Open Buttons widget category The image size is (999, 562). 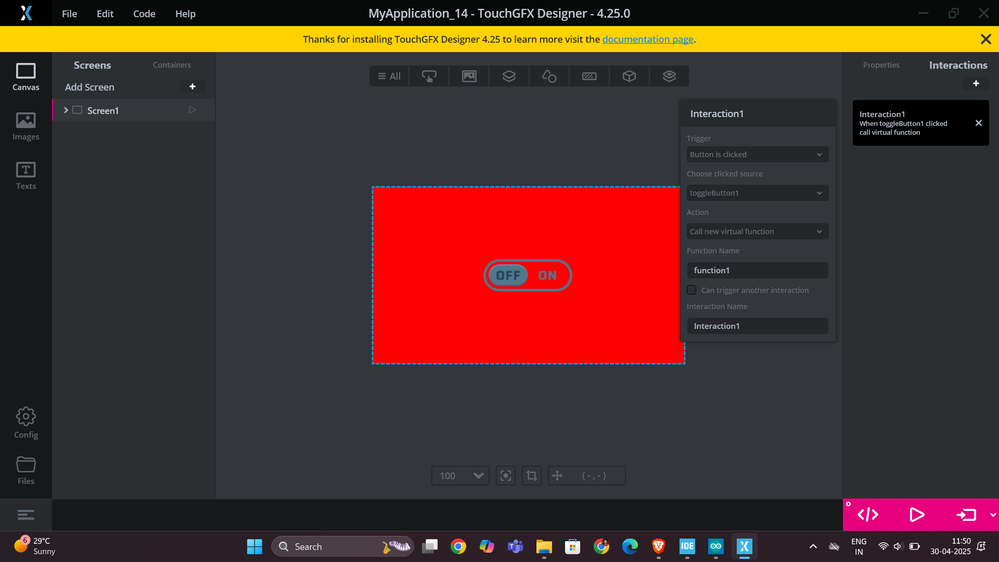pyautogui.click(x=429, y=76)
